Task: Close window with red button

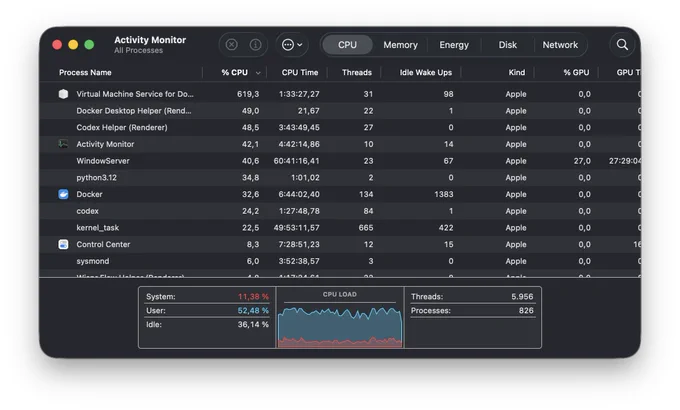Action: (57, 45)
